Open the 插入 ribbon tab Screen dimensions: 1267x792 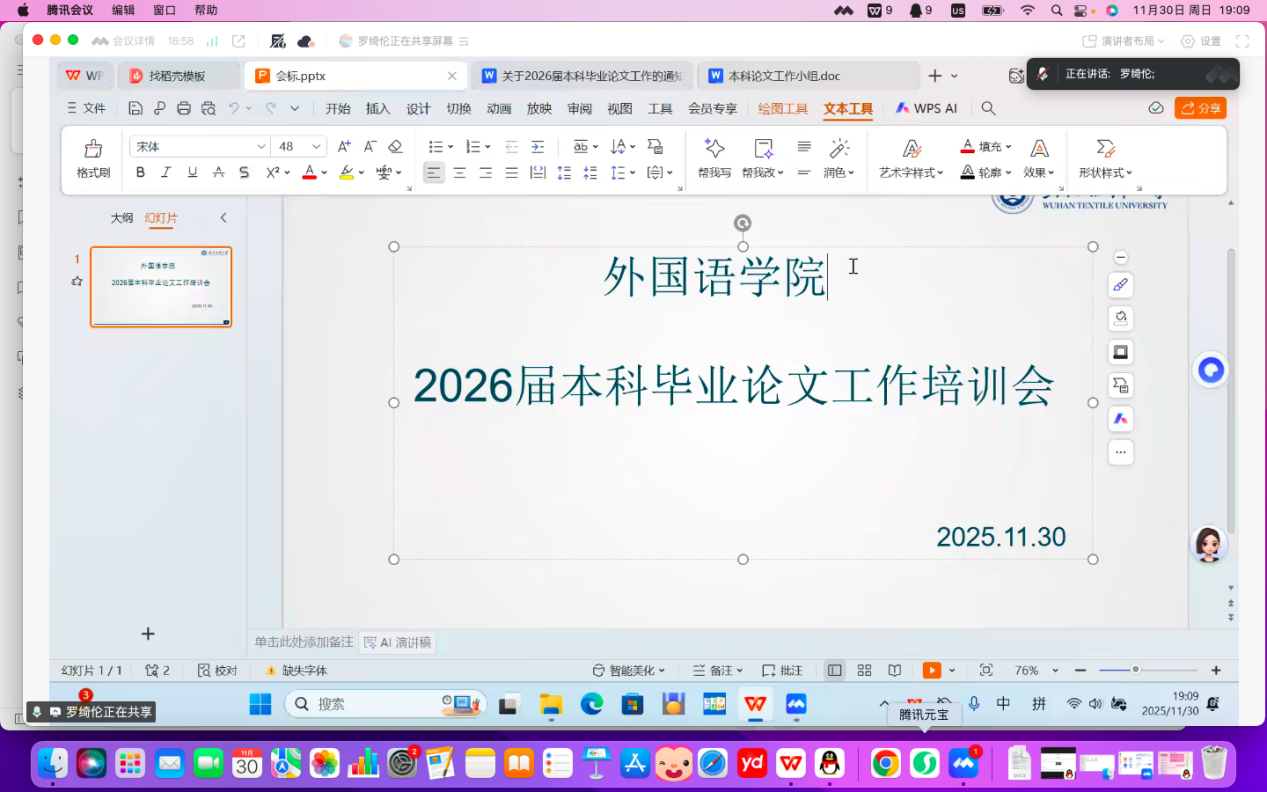378,109
